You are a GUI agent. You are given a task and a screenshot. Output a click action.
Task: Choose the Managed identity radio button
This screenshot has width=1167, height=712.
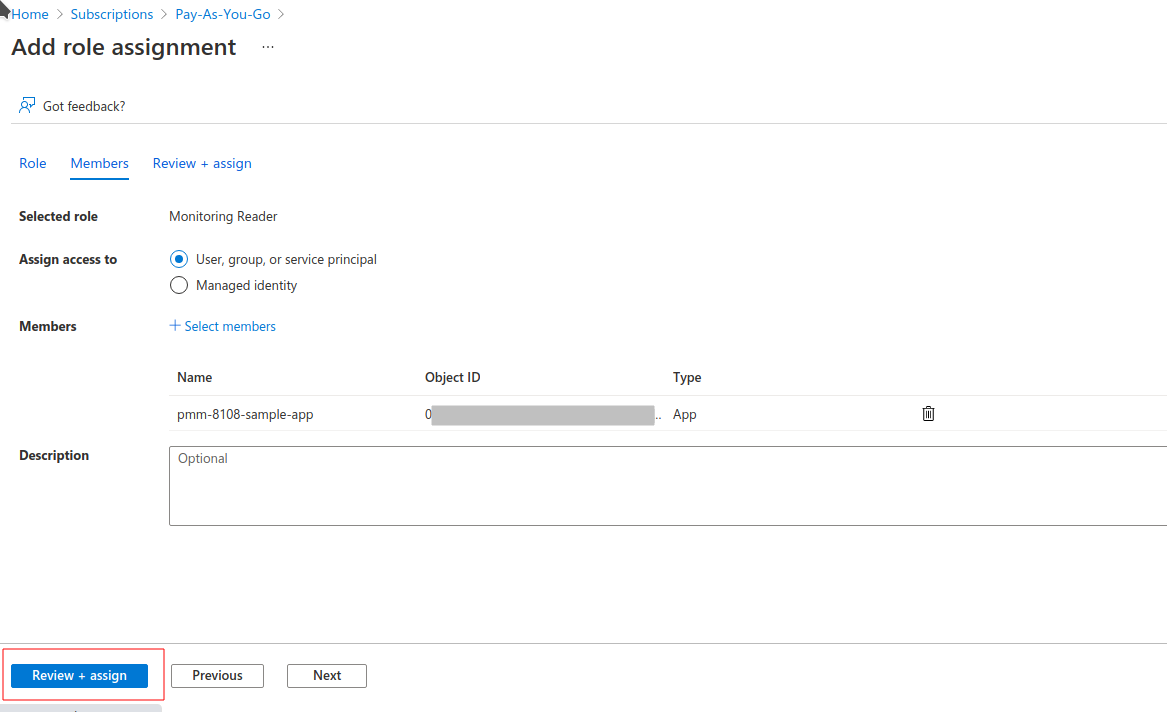[179, 285]
